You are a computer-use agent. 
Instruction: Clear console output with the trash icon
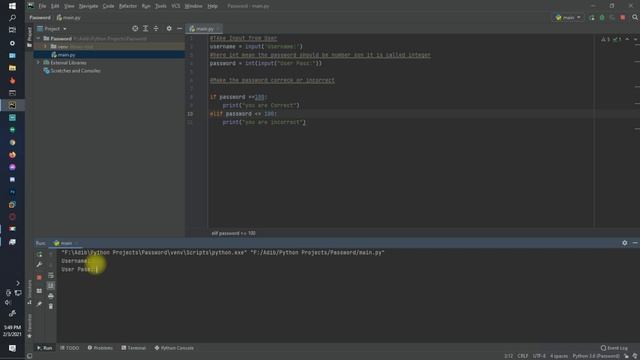tap(51, 306)
